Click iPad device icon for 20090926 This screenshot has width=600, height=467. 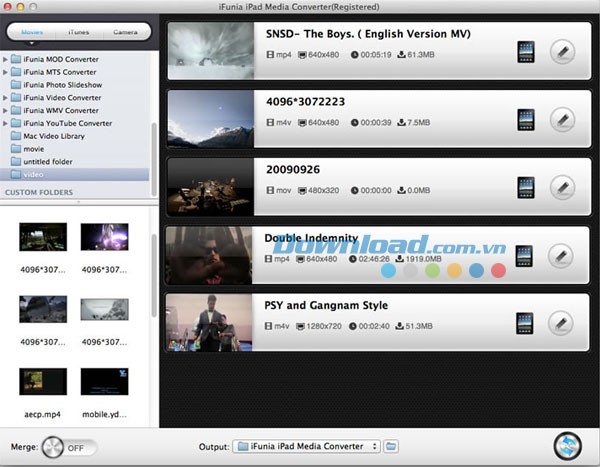(x=526, y=188)
